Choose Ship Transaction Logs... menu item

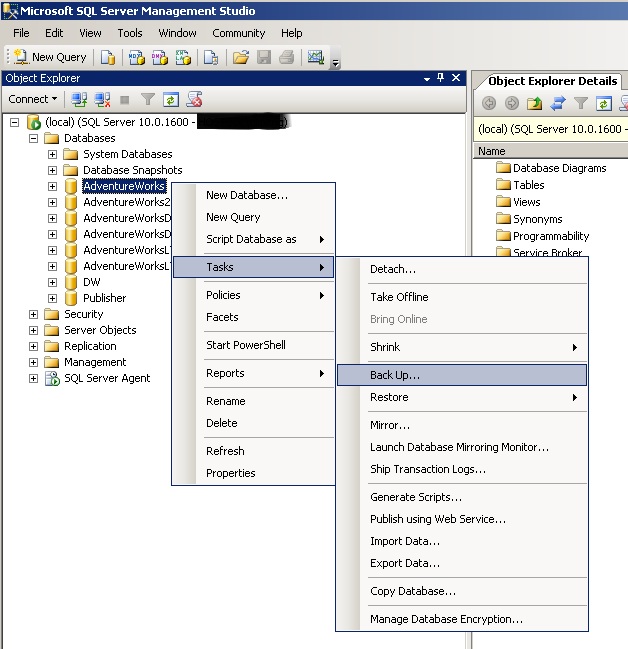pos(462,469)
